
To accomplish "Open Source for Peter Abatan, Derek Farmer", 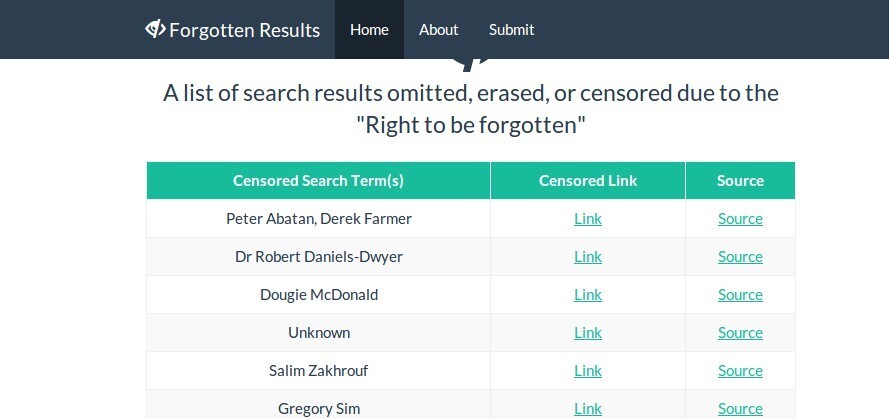I will (x=740, y=219).
